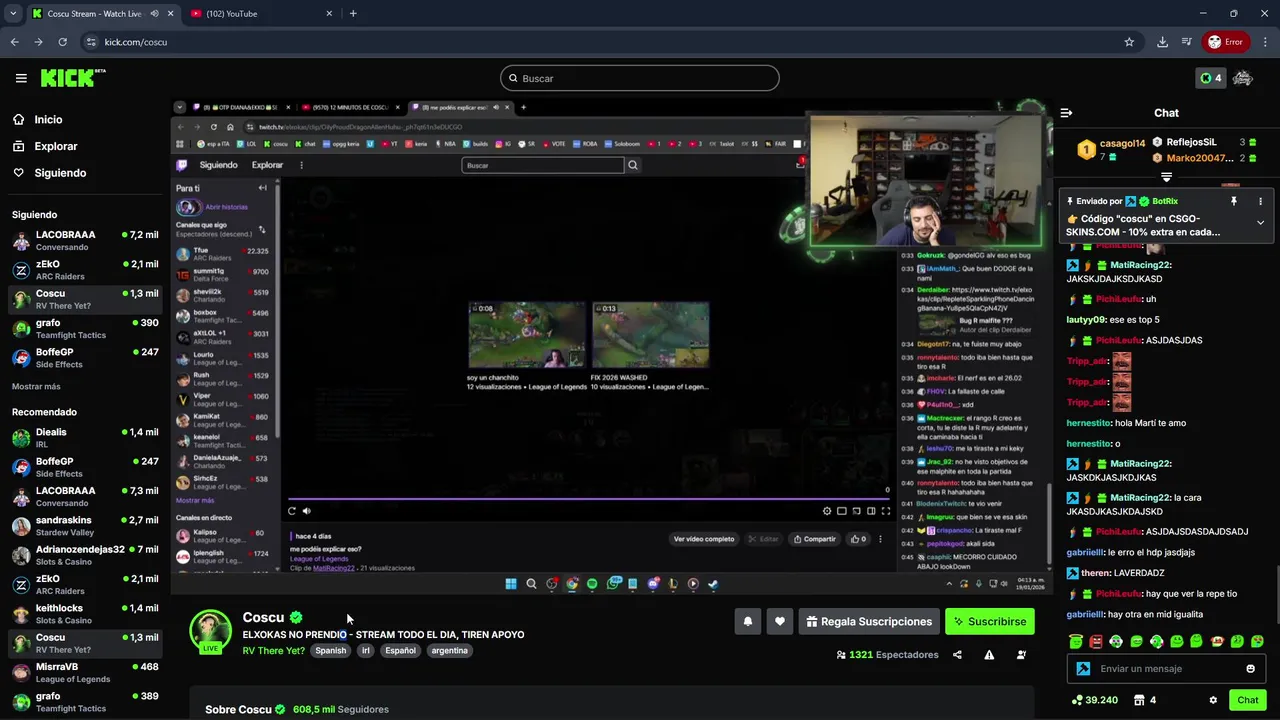Open grafo channel in Siguiendo list
The image size is (1280, 720).
[85, 329]
